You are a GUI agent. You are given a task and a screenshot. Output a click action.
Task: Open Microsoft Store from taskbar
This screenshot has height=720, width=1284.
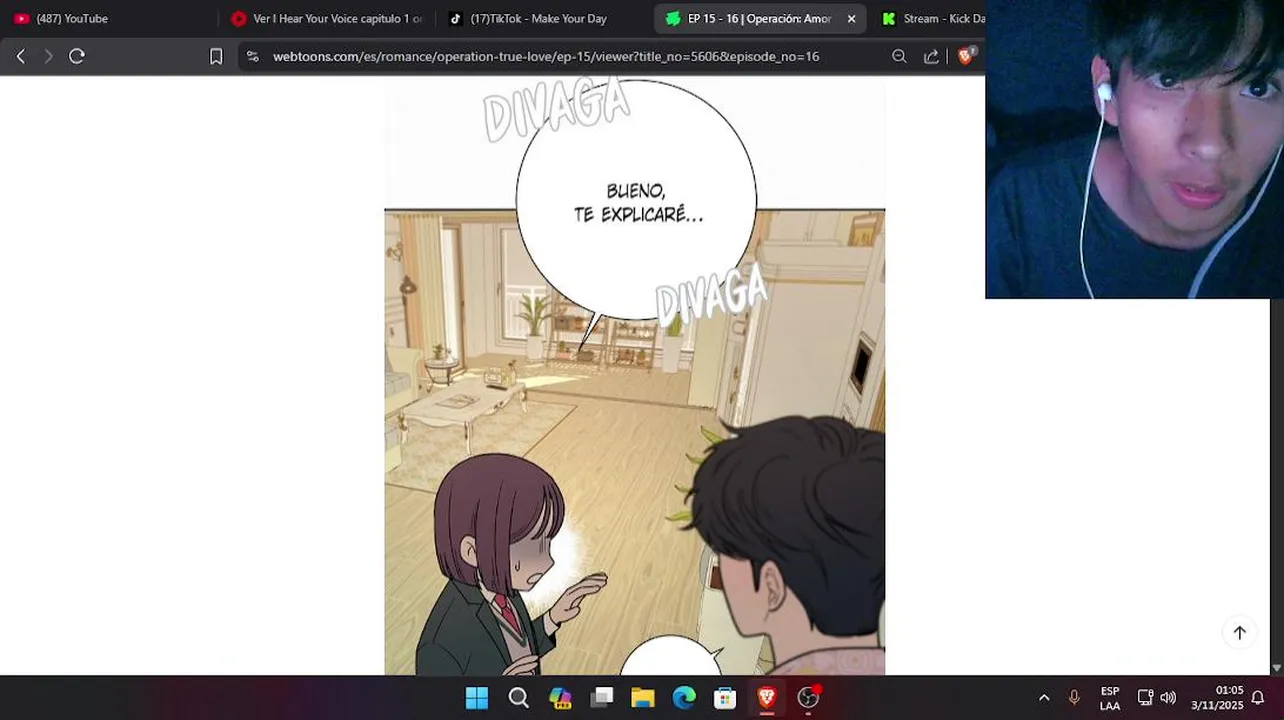725,698
